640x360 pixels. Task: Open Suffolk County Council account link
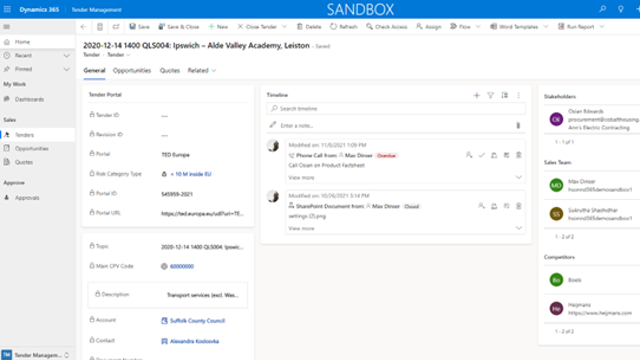coord(198,321)
